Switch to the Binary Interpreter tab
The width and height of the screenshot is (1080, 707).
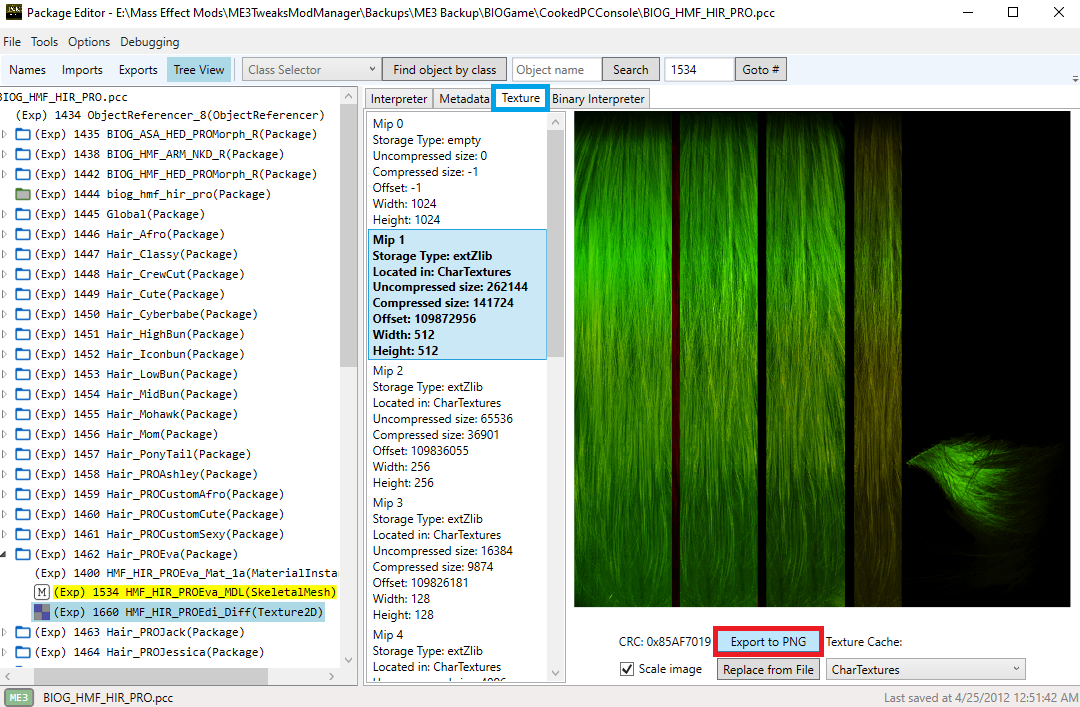click(598, 99)
